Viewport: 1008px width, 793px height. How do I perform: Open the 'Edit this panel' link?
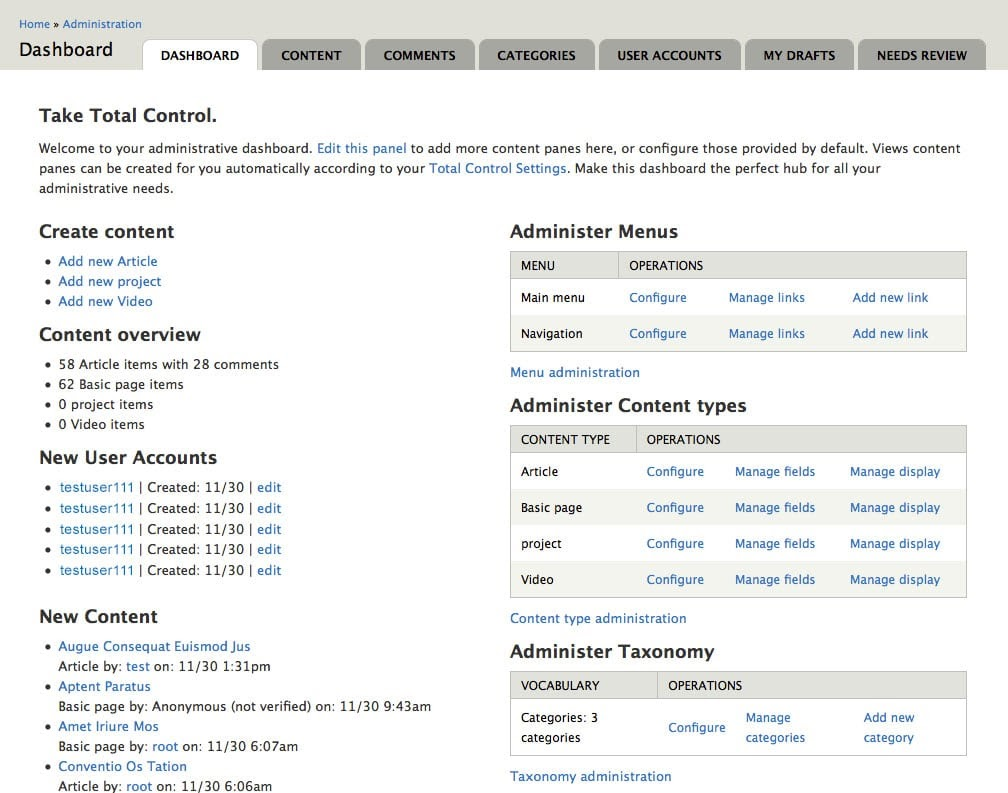click(361, 148)
